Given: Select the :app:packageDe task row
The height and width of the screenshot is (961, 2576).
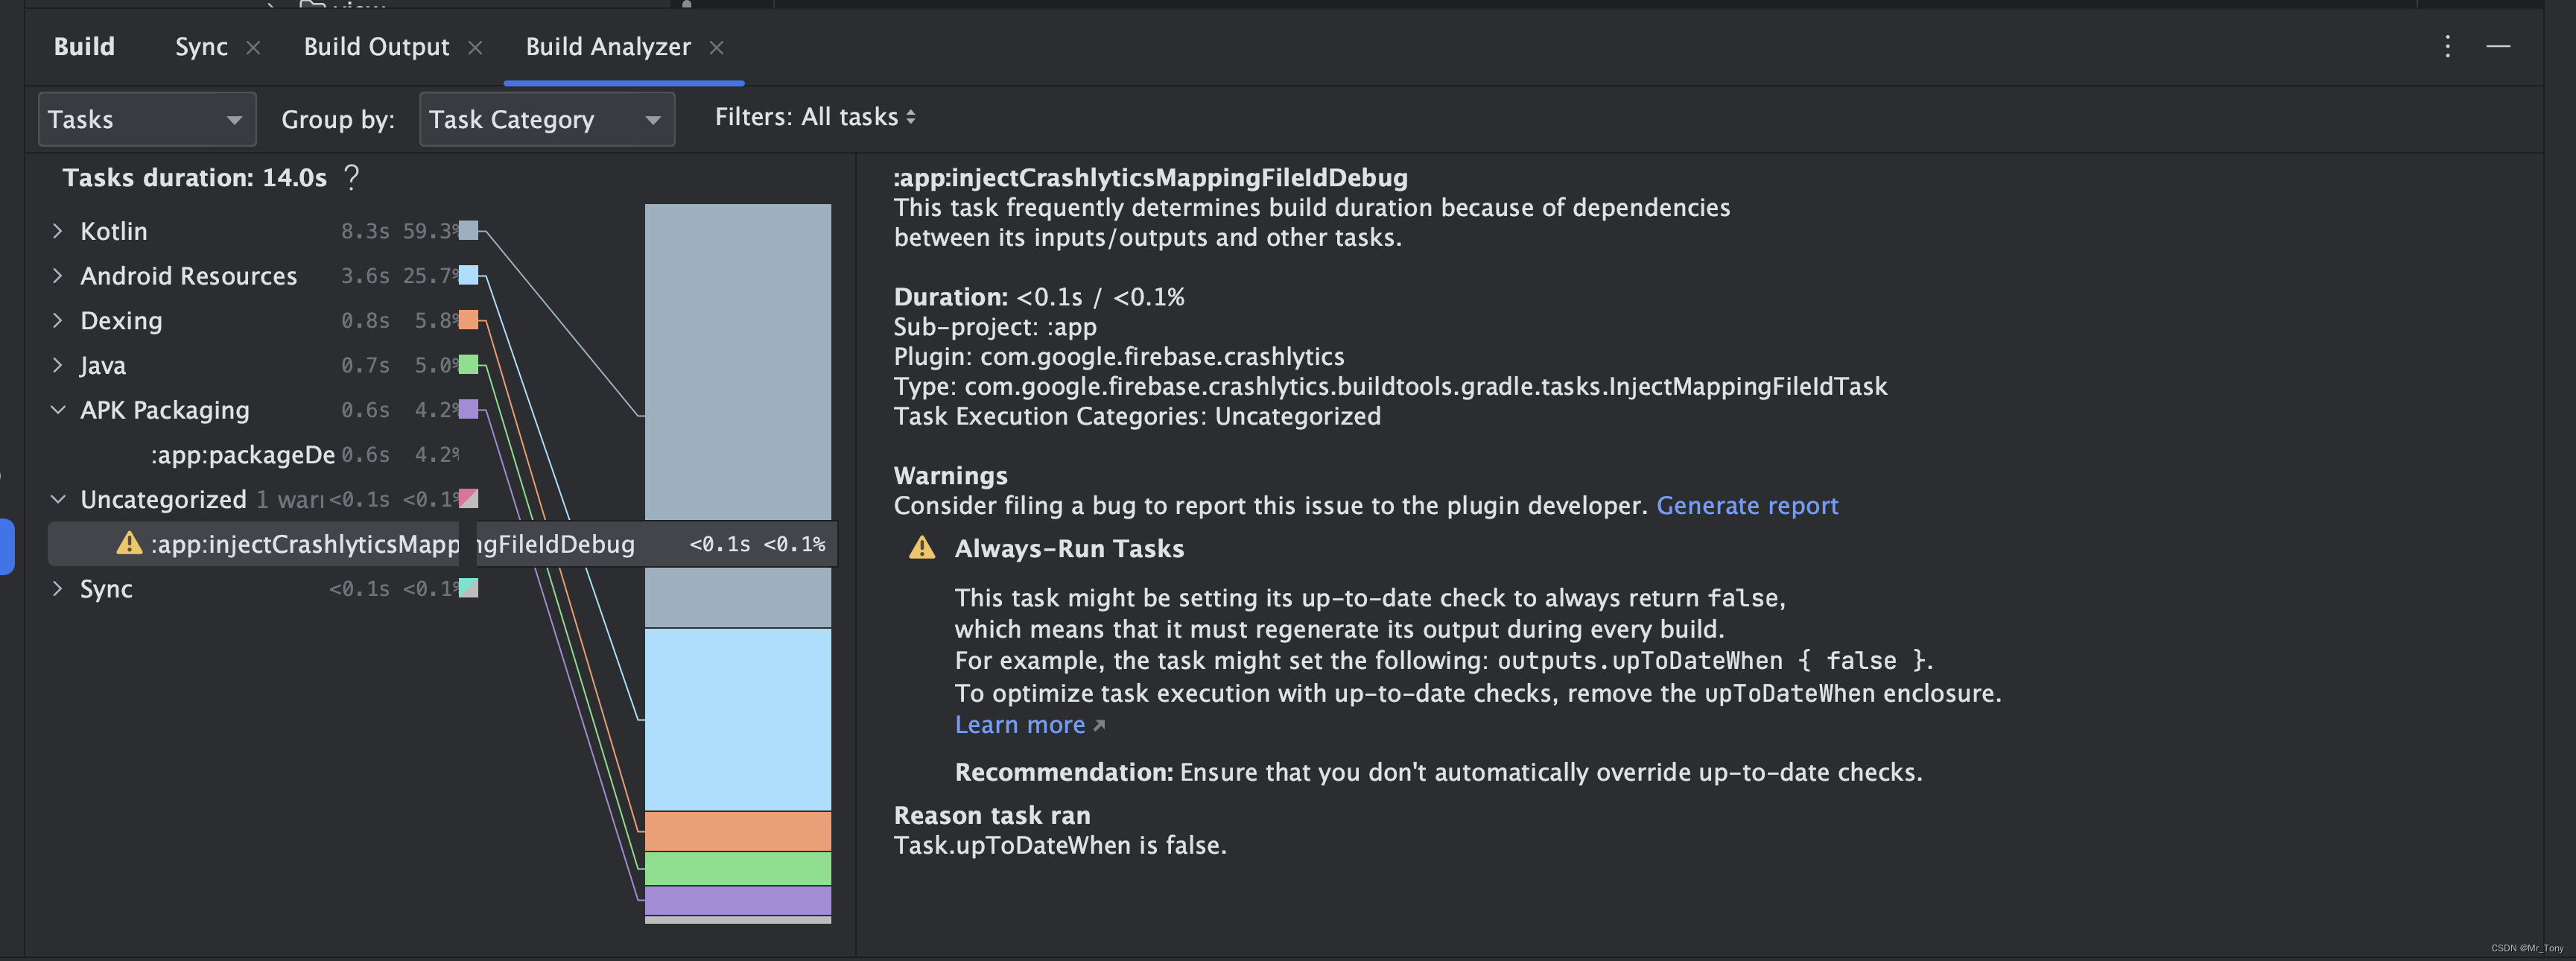Looking at the screenshot, I should pos(242,455).
